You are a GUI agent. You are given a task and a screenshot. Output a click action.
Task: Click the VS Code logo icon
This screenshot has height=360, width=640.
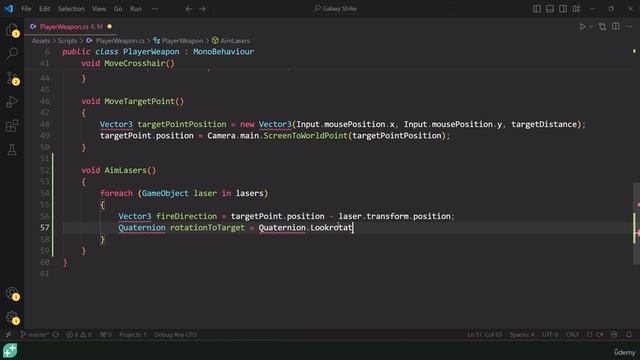tap(9, 9)
